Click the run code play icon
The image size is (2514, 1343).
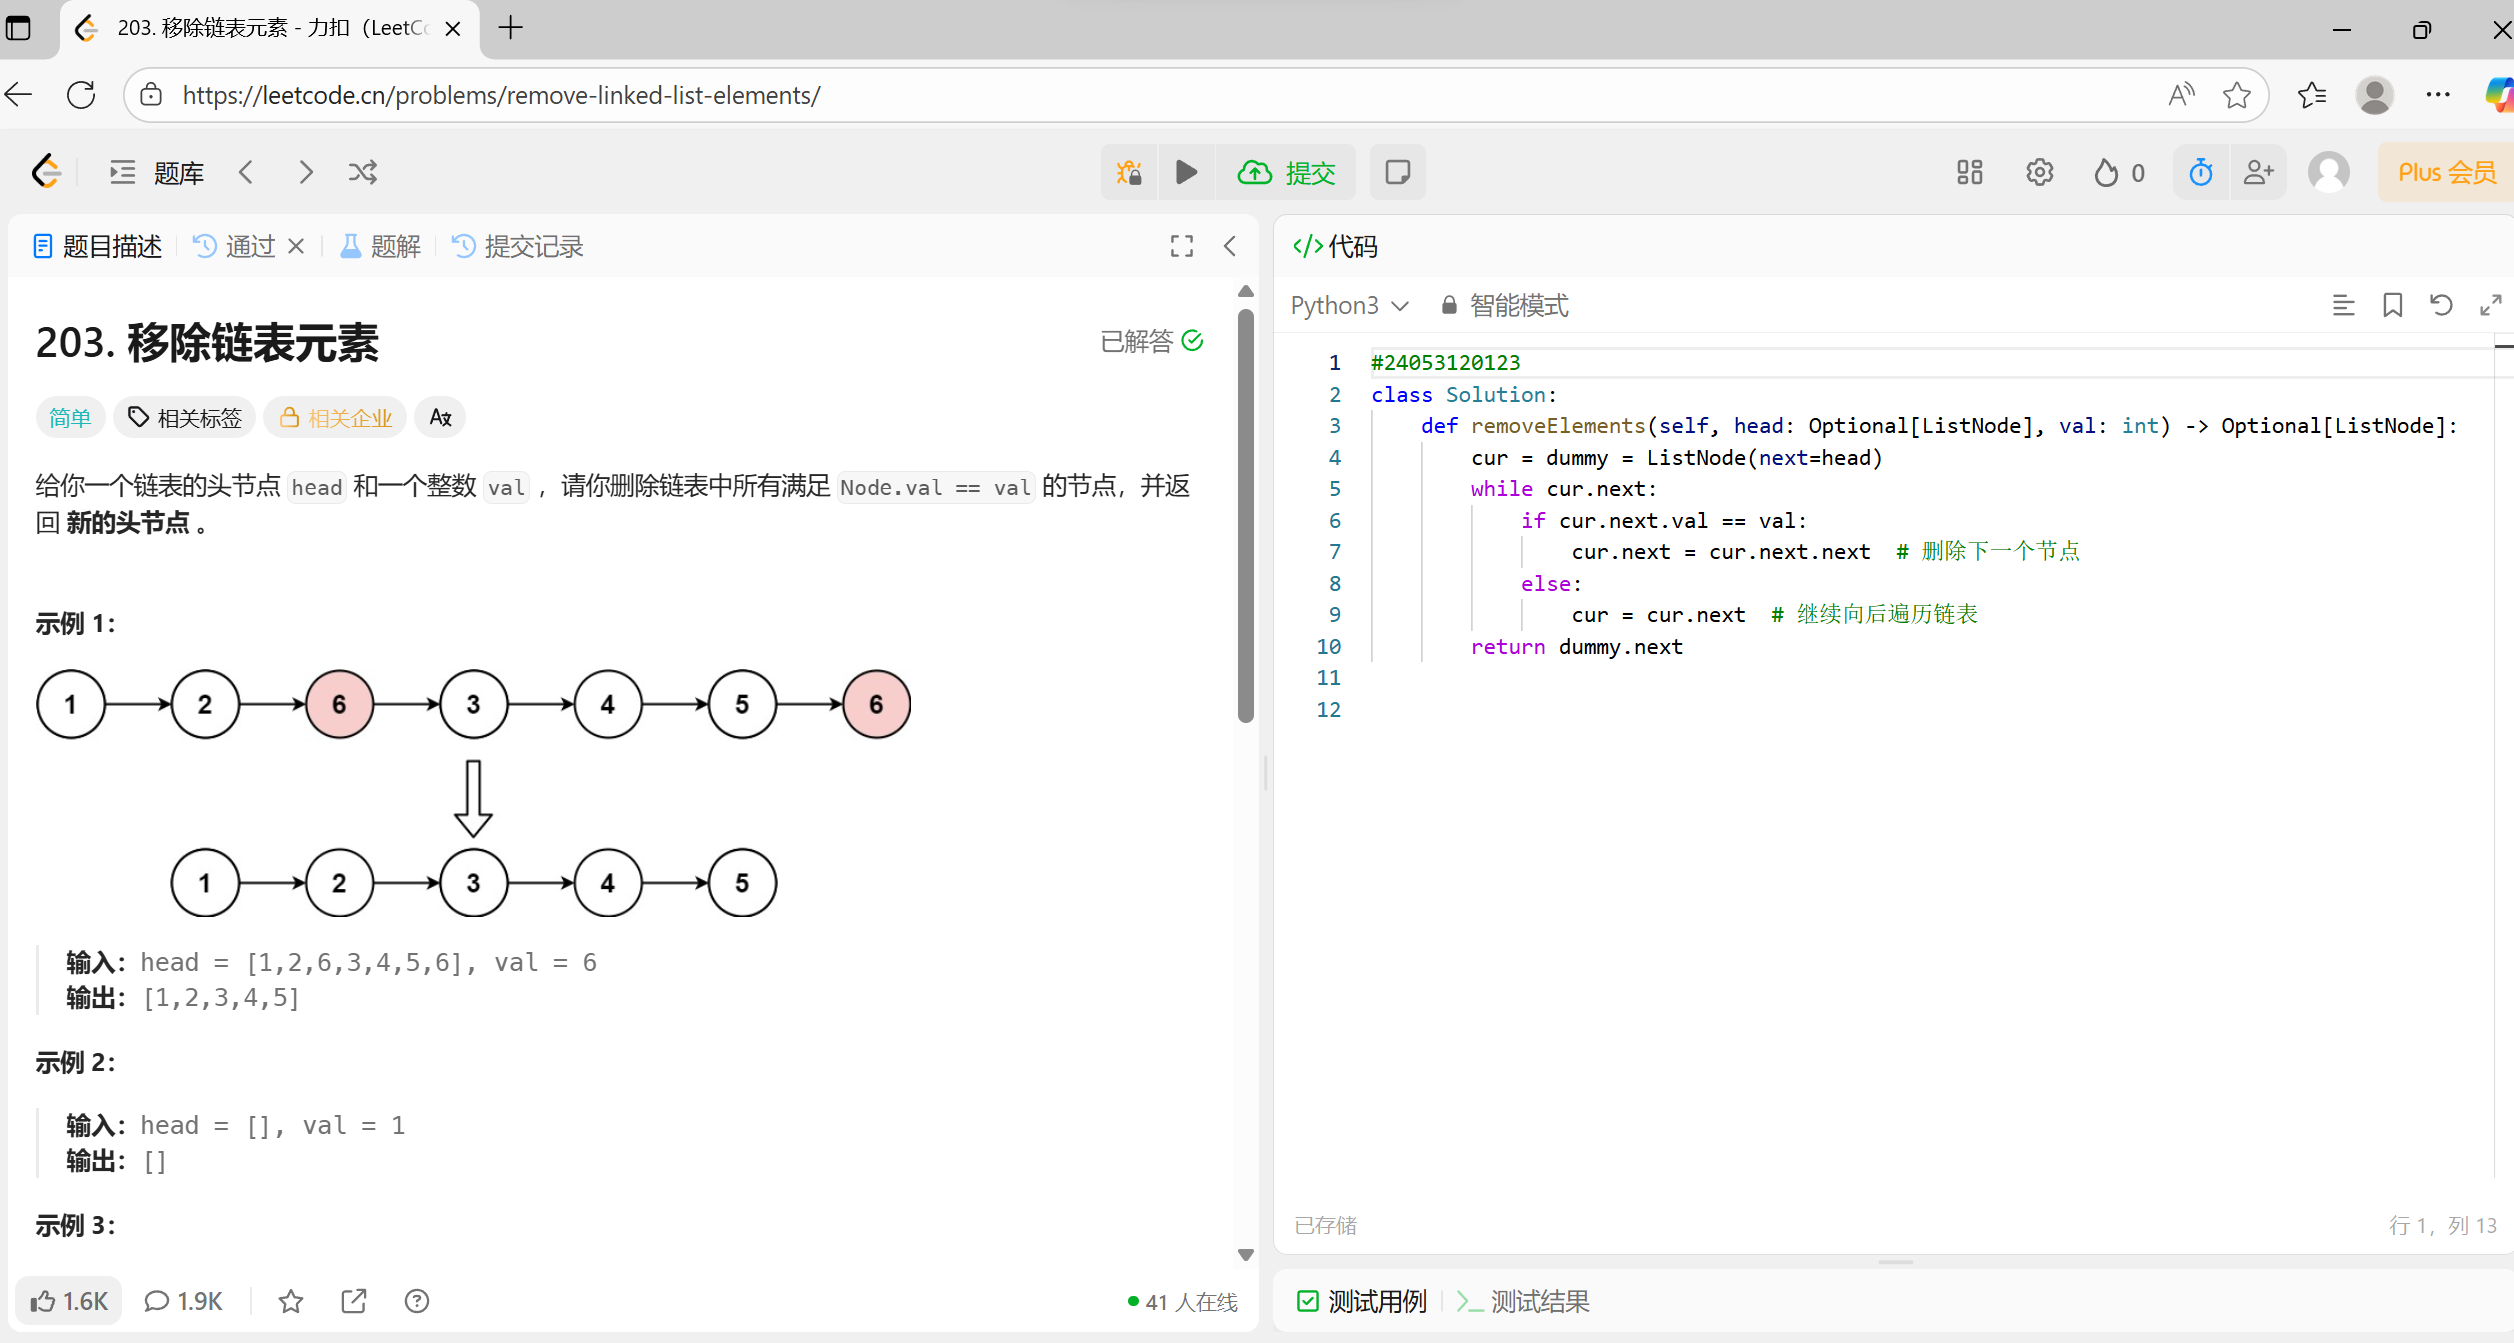pos(1186,172)
